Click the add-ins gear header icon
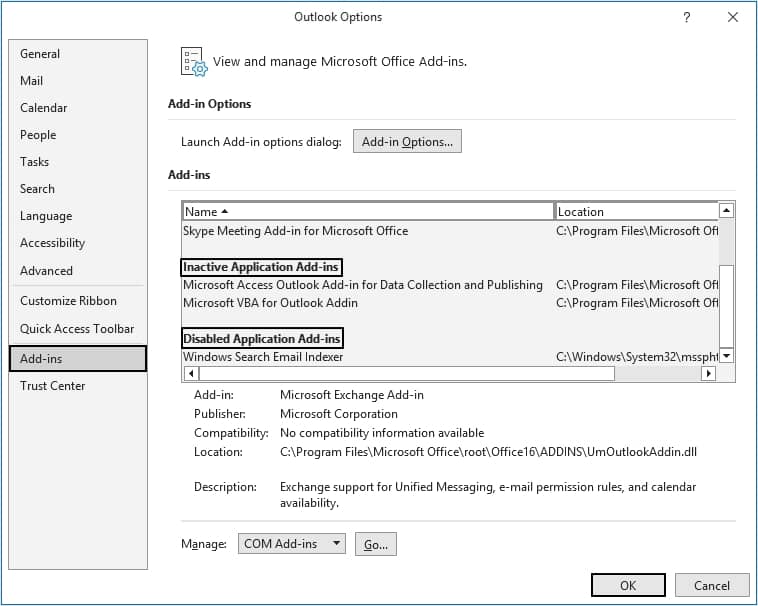The width and height of the screenshot is (758, 606). [x=194, y=62]
